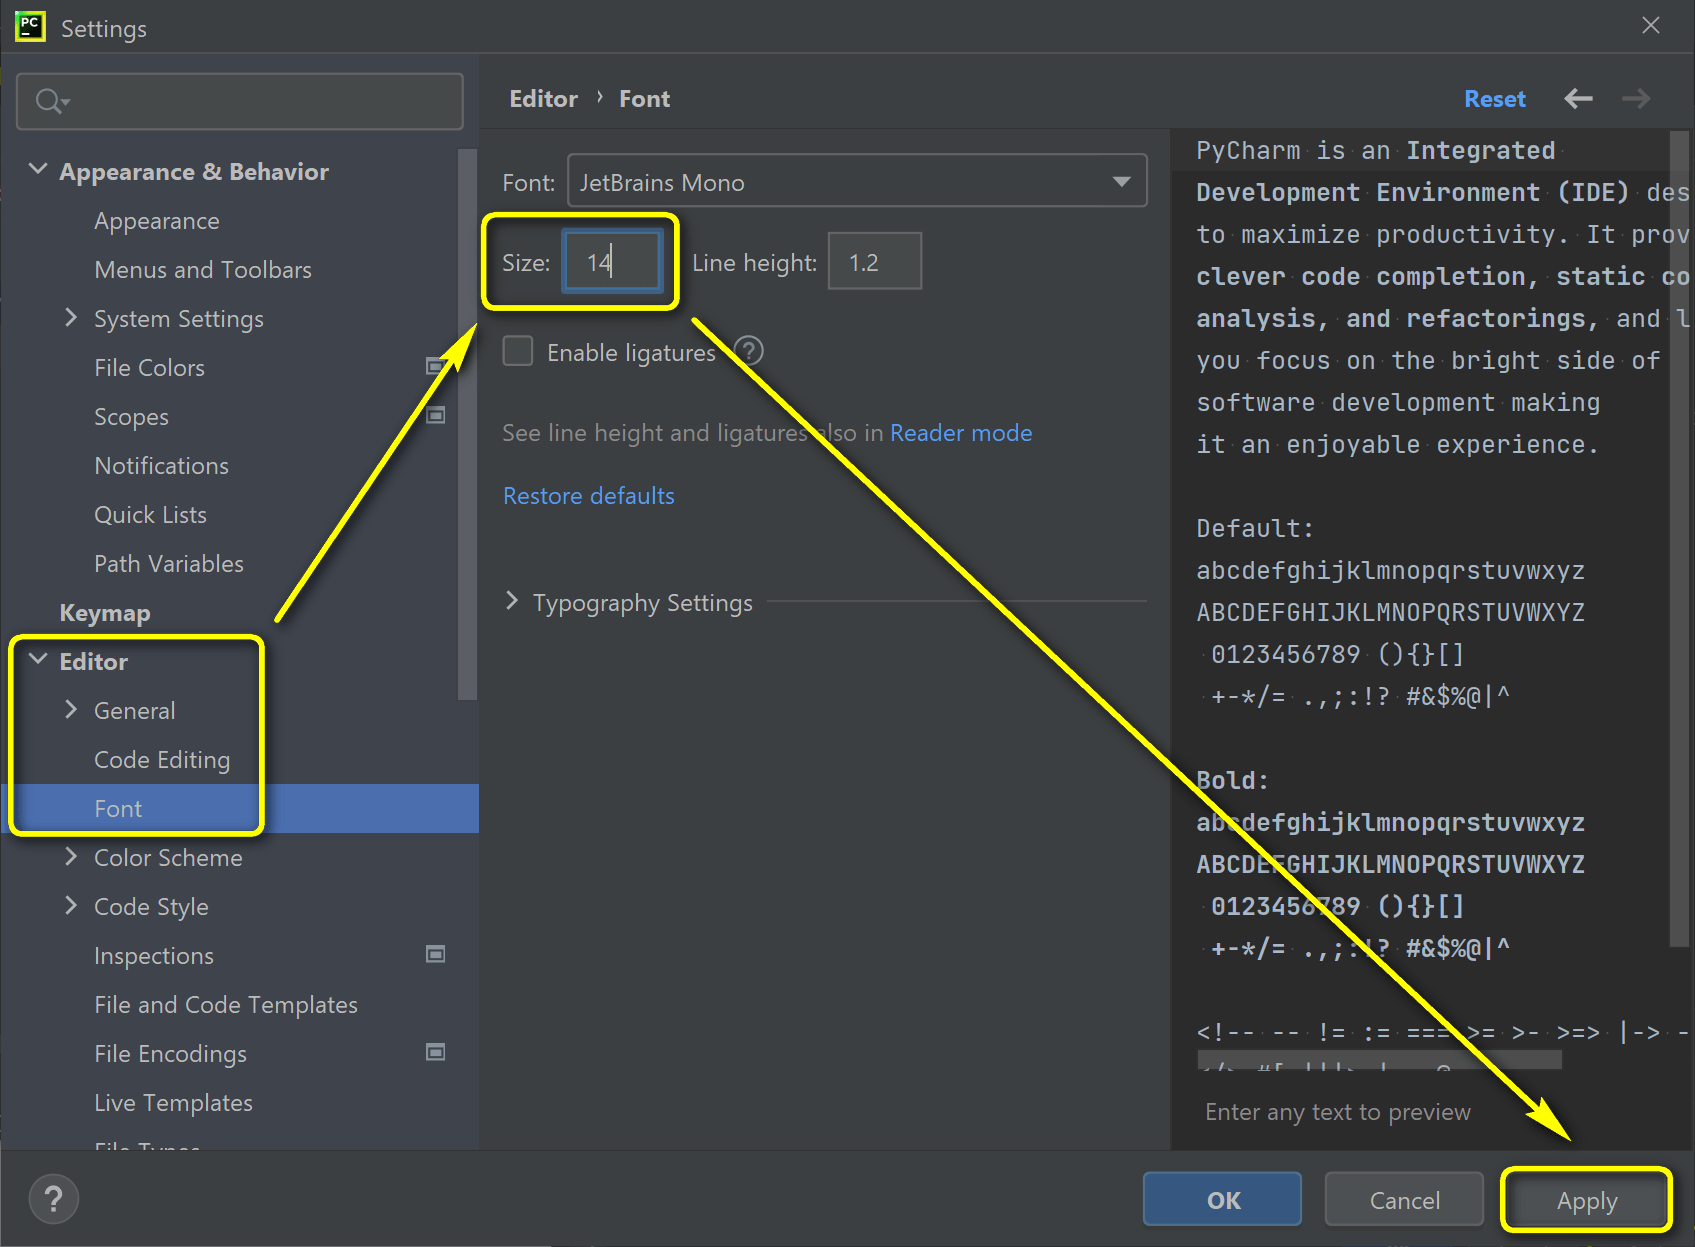Click the search magnifier icon in settings
Image resolution: width=1695 pixels, height=1247 pixels.
pyautogui.click(x=50, y=101)
